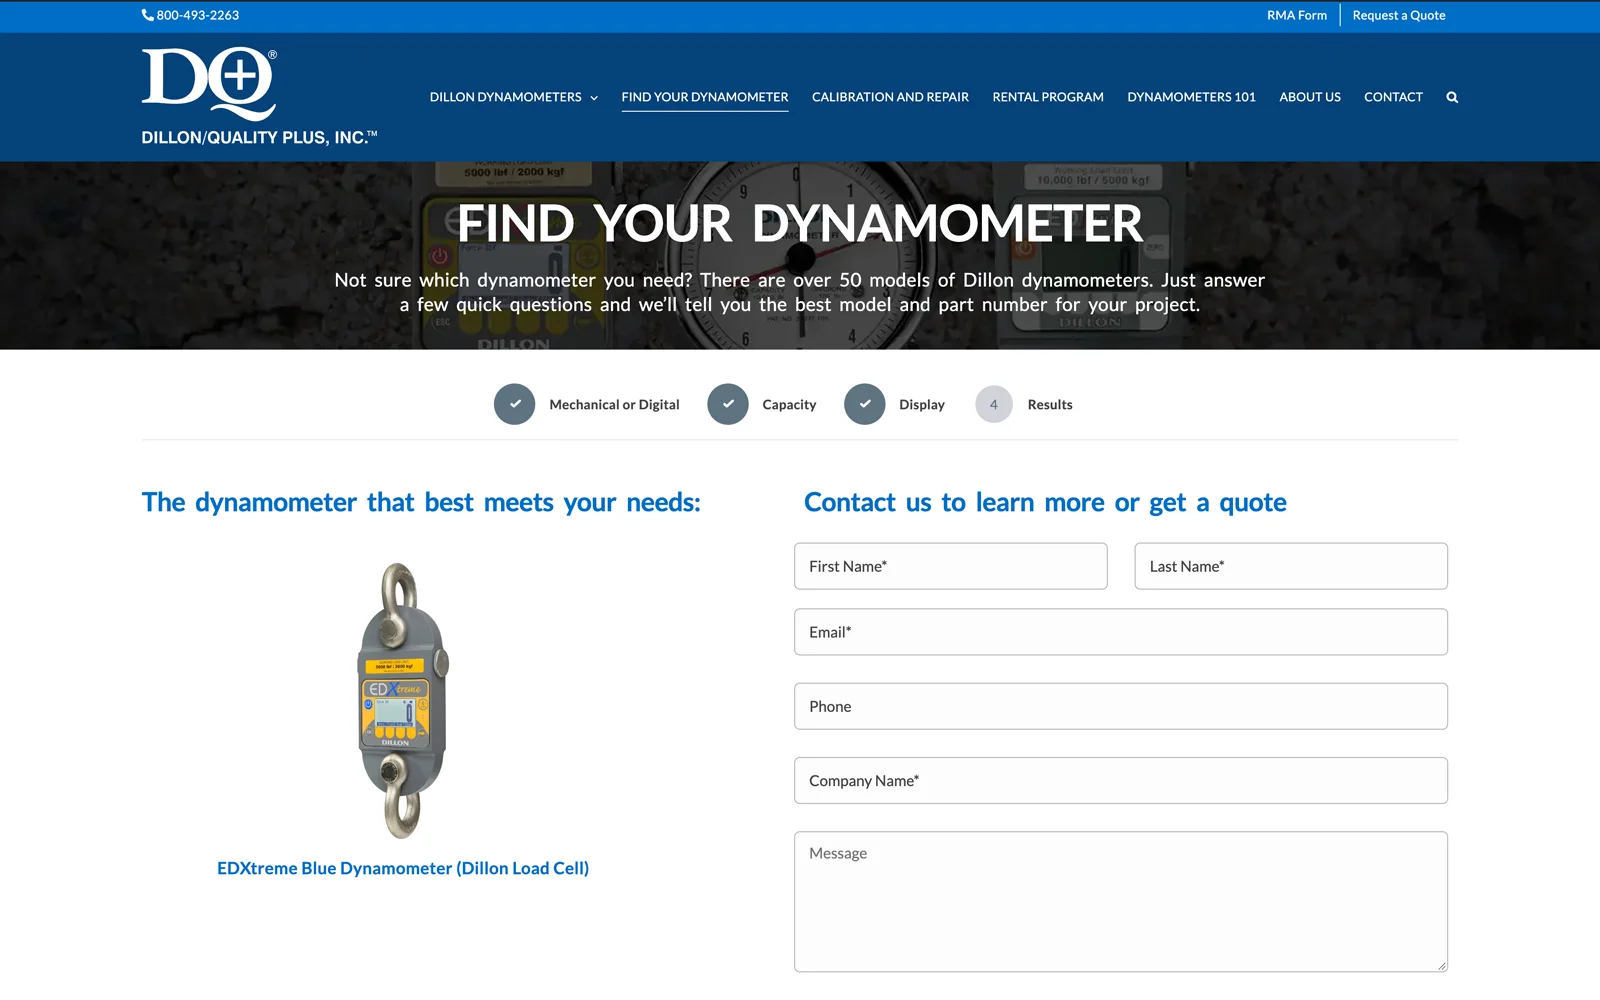Click the phone icon beside 800-493-2263
The image size is (1600, 1000).
[148, 15]
